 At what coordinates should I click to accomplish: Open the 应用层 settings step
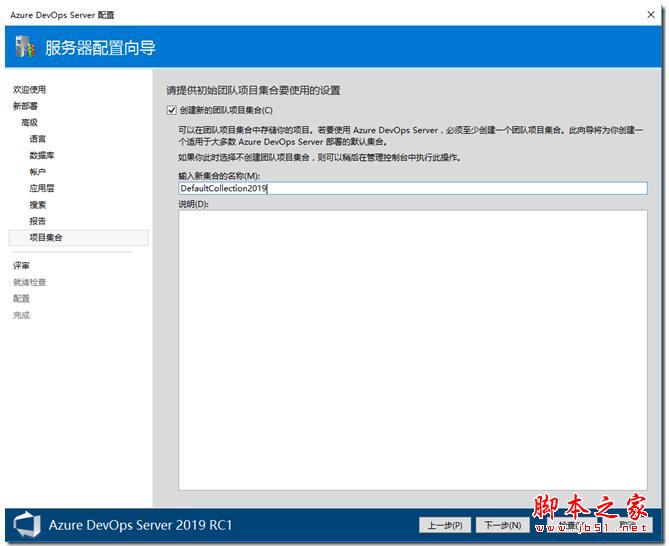(42, 188)
